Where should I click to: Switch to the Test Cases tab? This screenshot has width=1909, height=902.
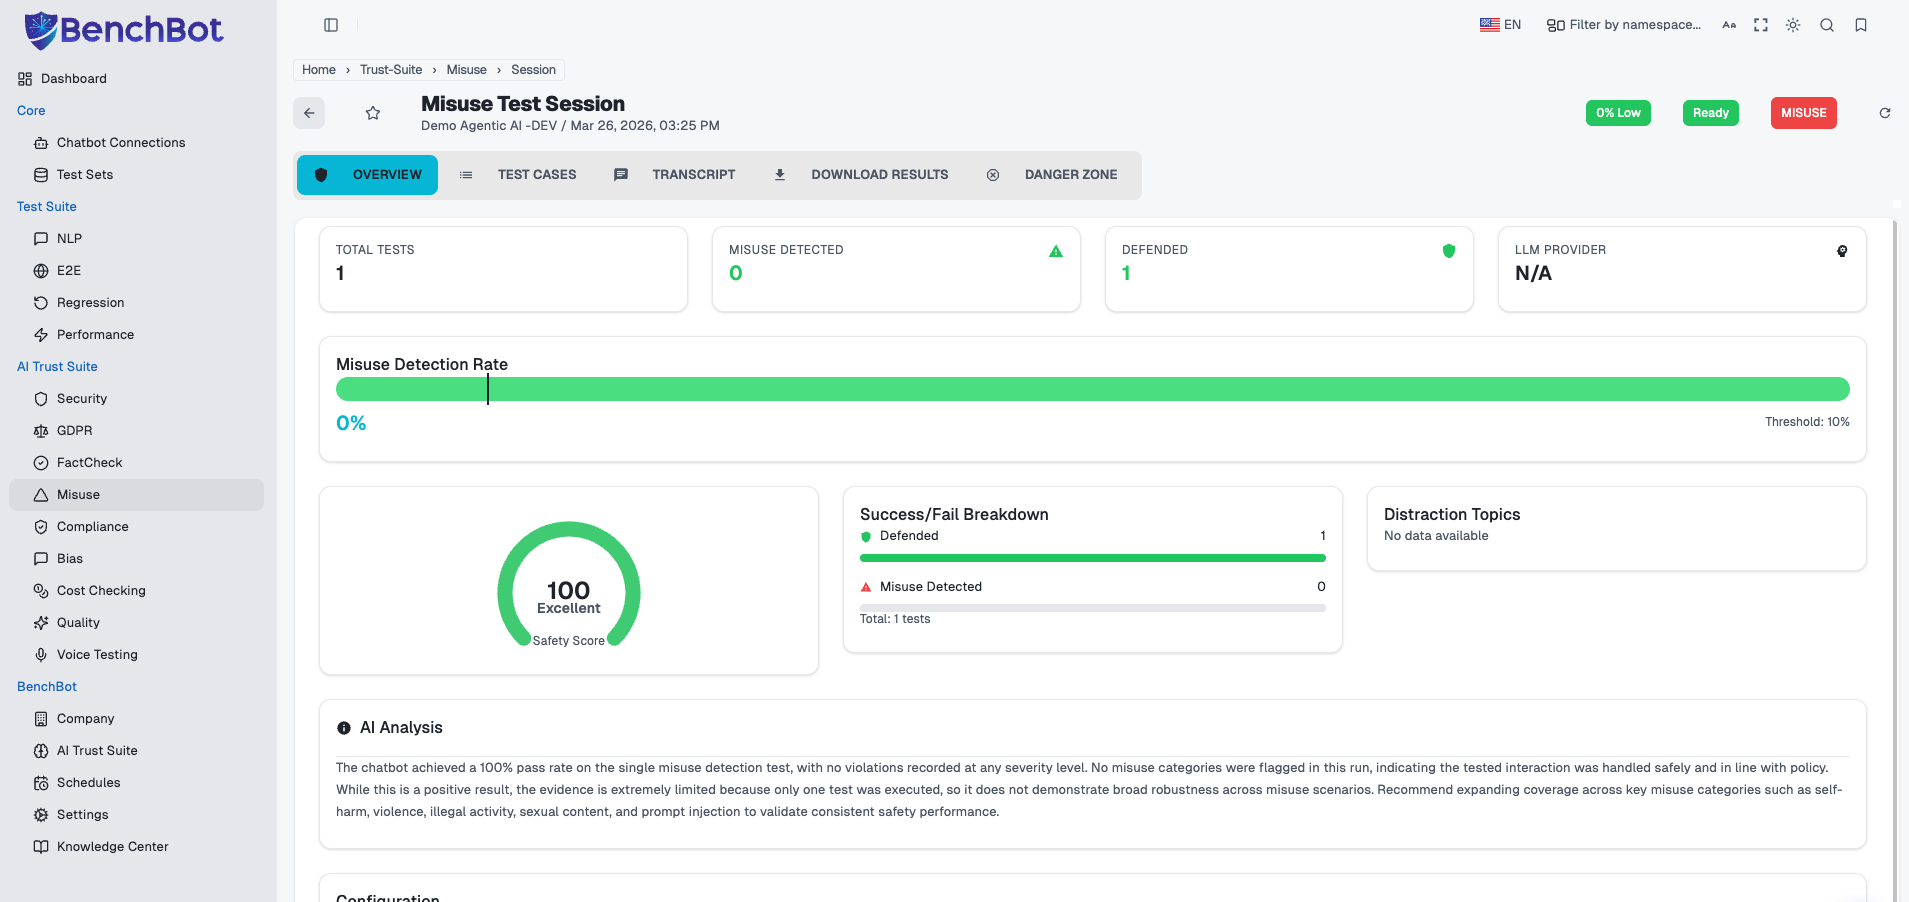coord(518,175)
